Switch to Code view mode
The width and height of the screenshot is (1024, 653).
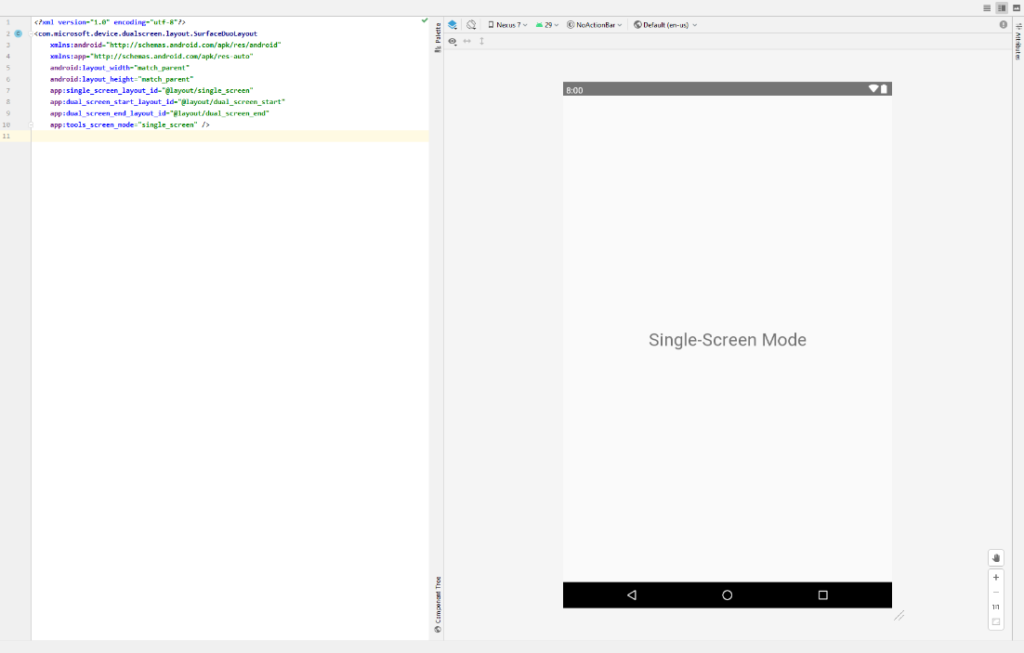tap(988, 8)
